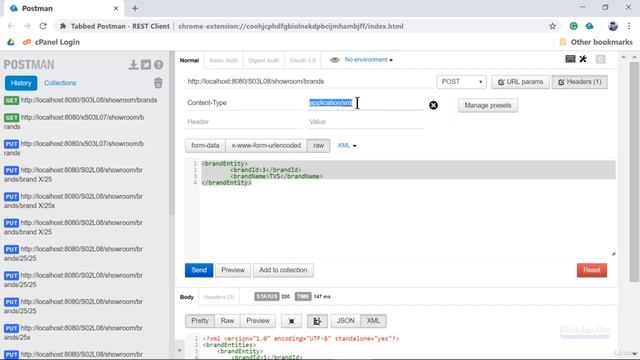Open settings wrench icon
640x360 pixels.
(x=583, y=59)
